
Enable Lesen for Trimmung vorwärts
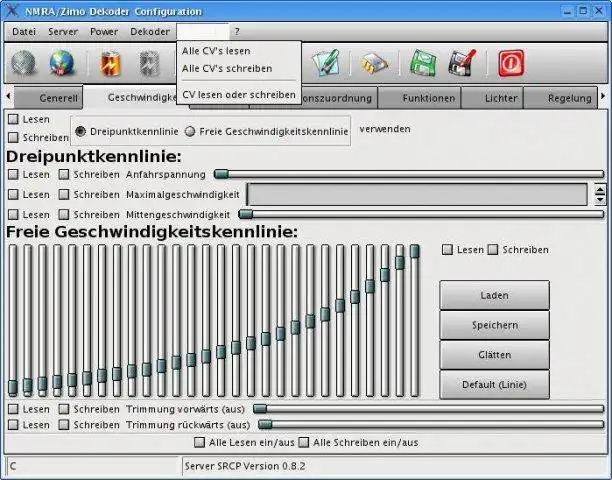(13, 409)
